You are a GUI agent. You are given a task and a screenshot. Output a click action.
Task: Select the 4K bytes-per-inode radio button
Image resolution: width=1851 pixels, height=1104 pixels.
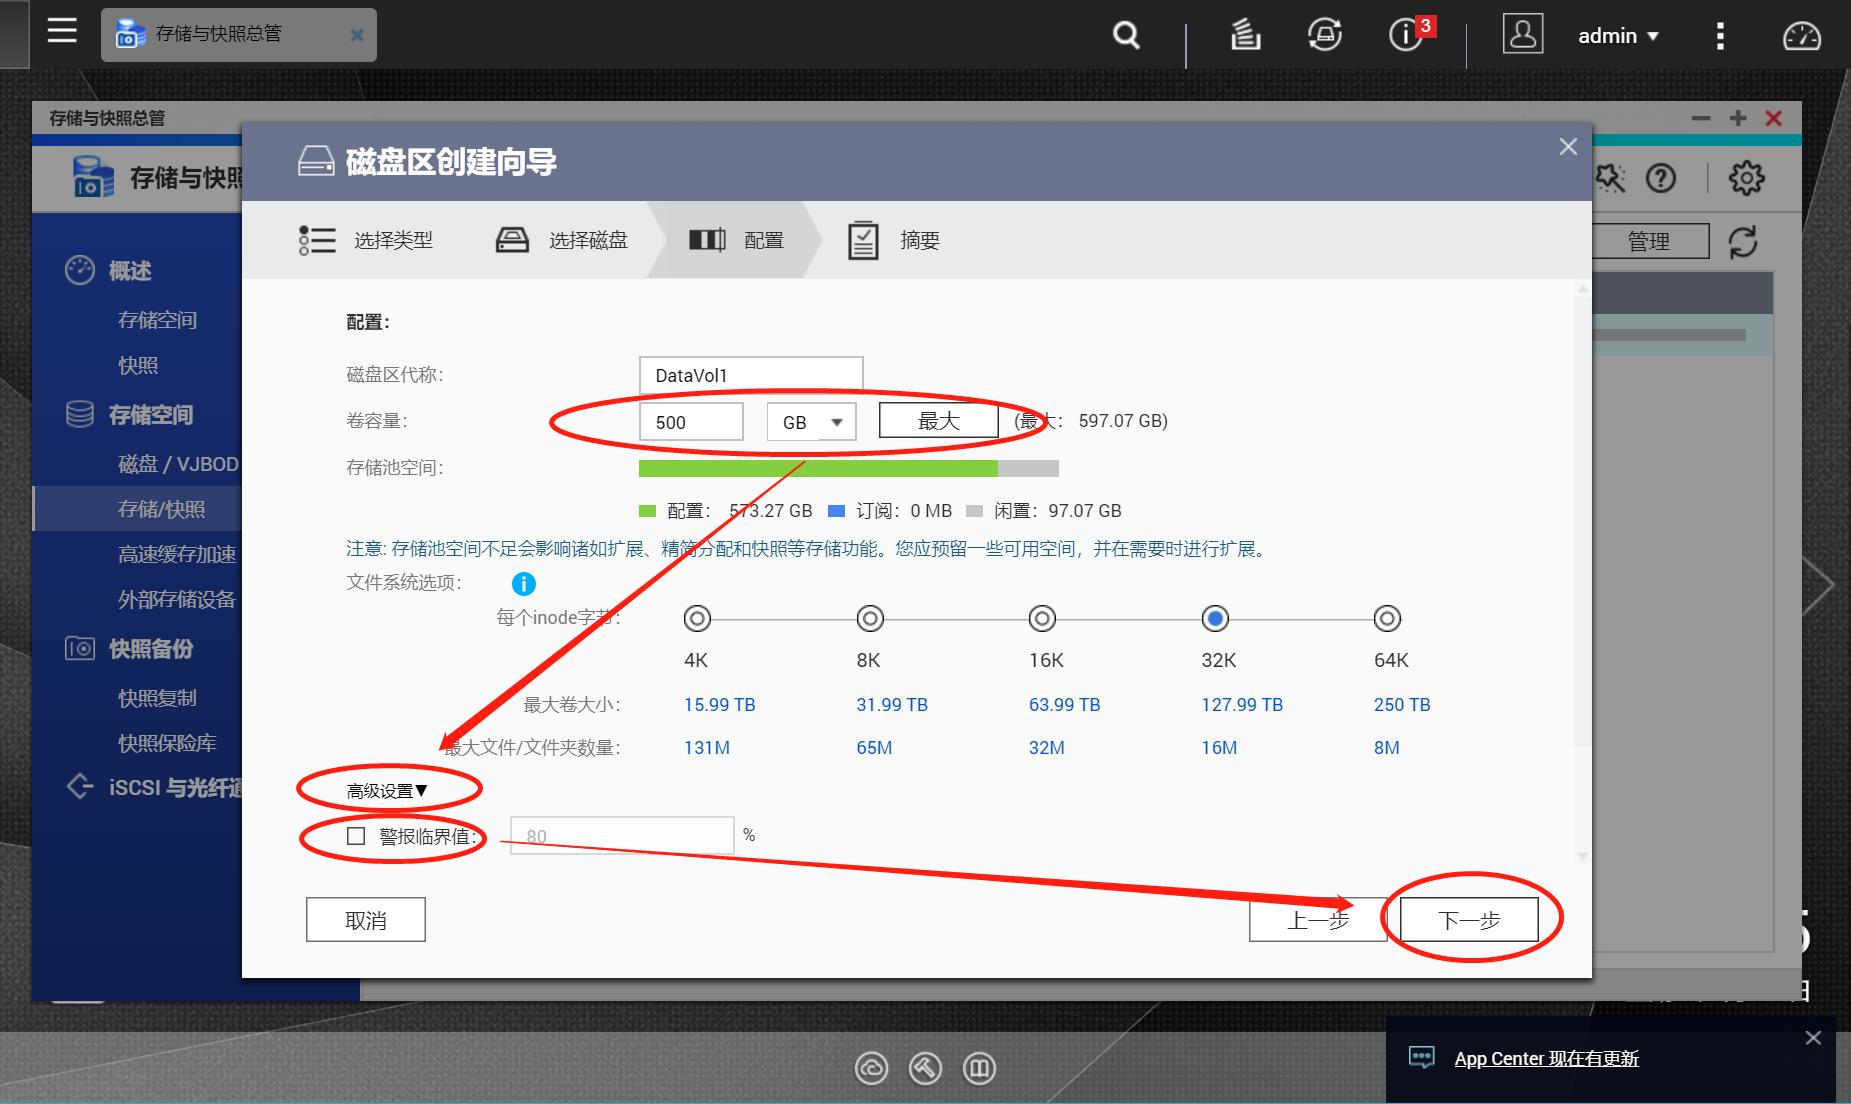697,619
